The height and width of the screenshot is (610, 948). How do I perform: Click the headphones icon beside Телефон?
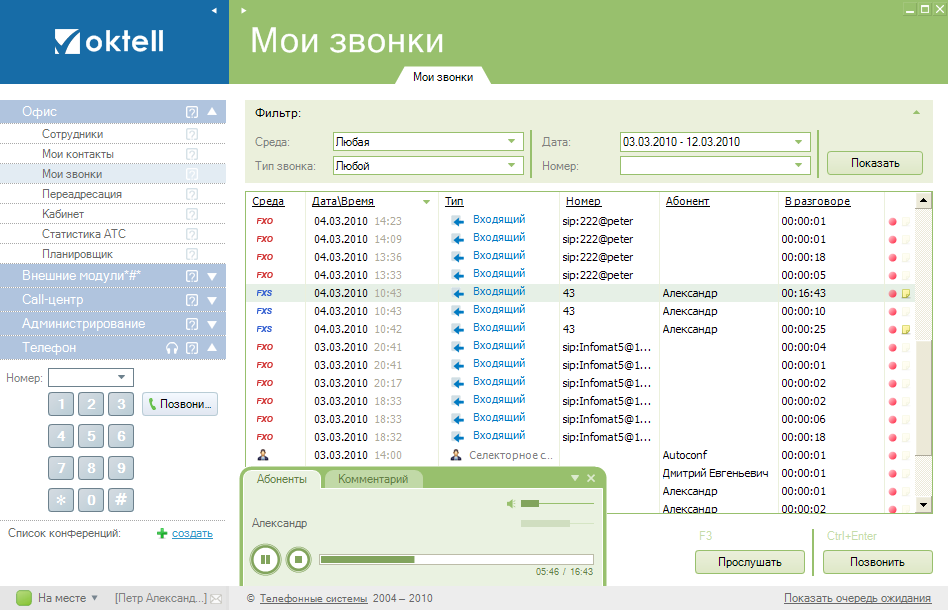172,348
